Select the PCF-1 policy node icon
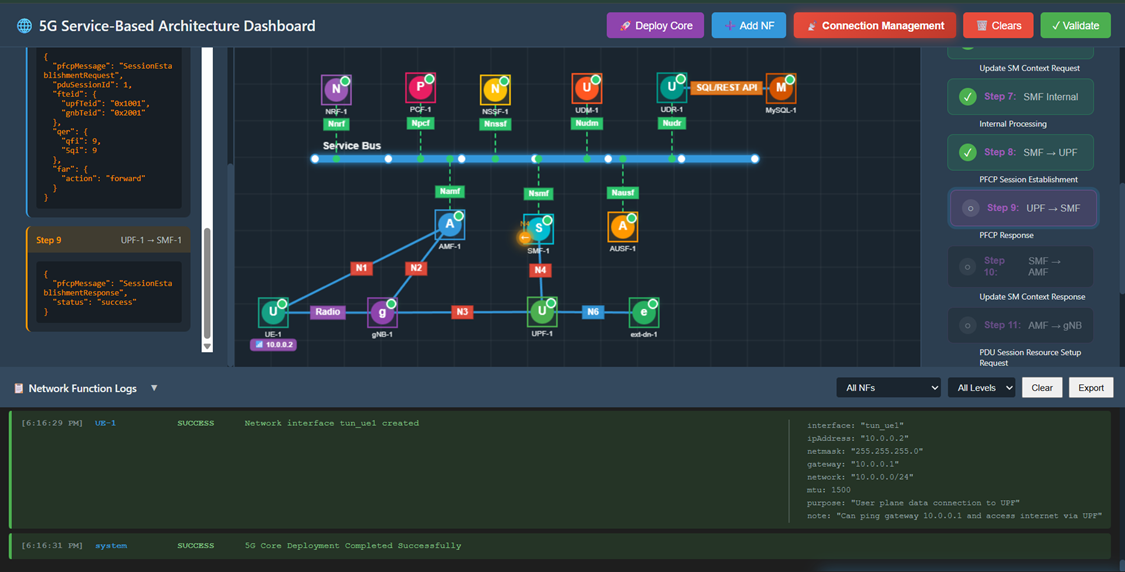 420,88
